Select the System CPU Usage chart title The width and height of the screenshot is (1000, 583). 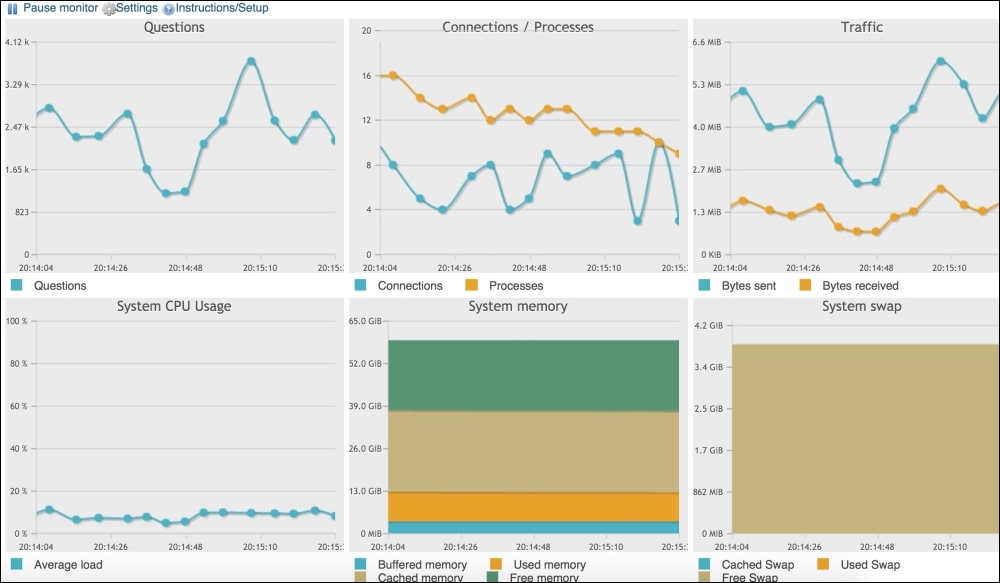tap(174, 306)
